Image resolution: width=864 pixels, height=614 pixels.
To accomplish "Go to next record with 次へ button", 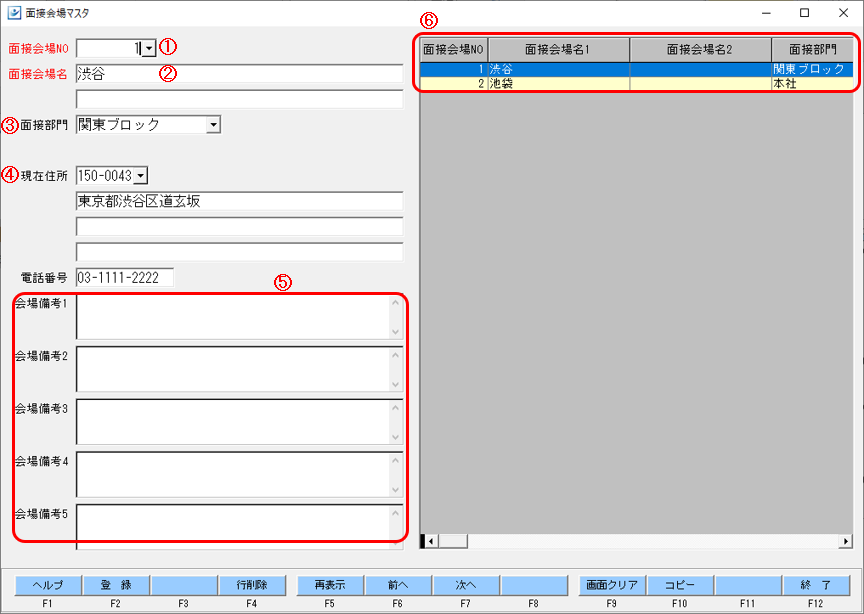I will (x=466, y=585).
